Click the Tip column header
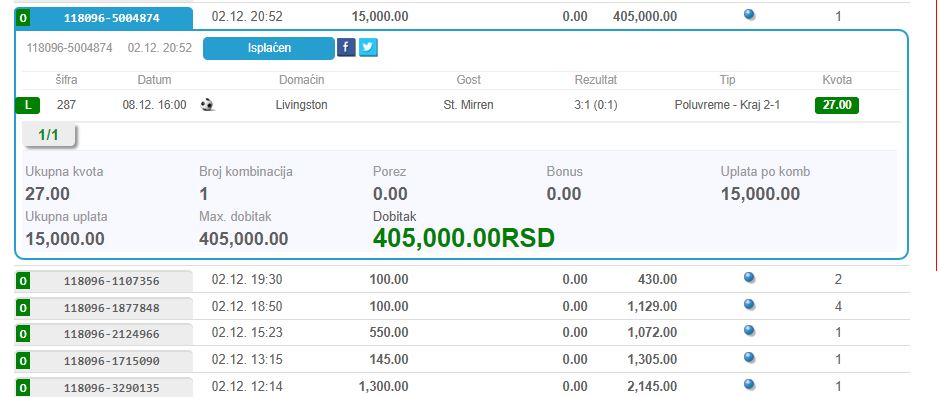 coord(727,80)
